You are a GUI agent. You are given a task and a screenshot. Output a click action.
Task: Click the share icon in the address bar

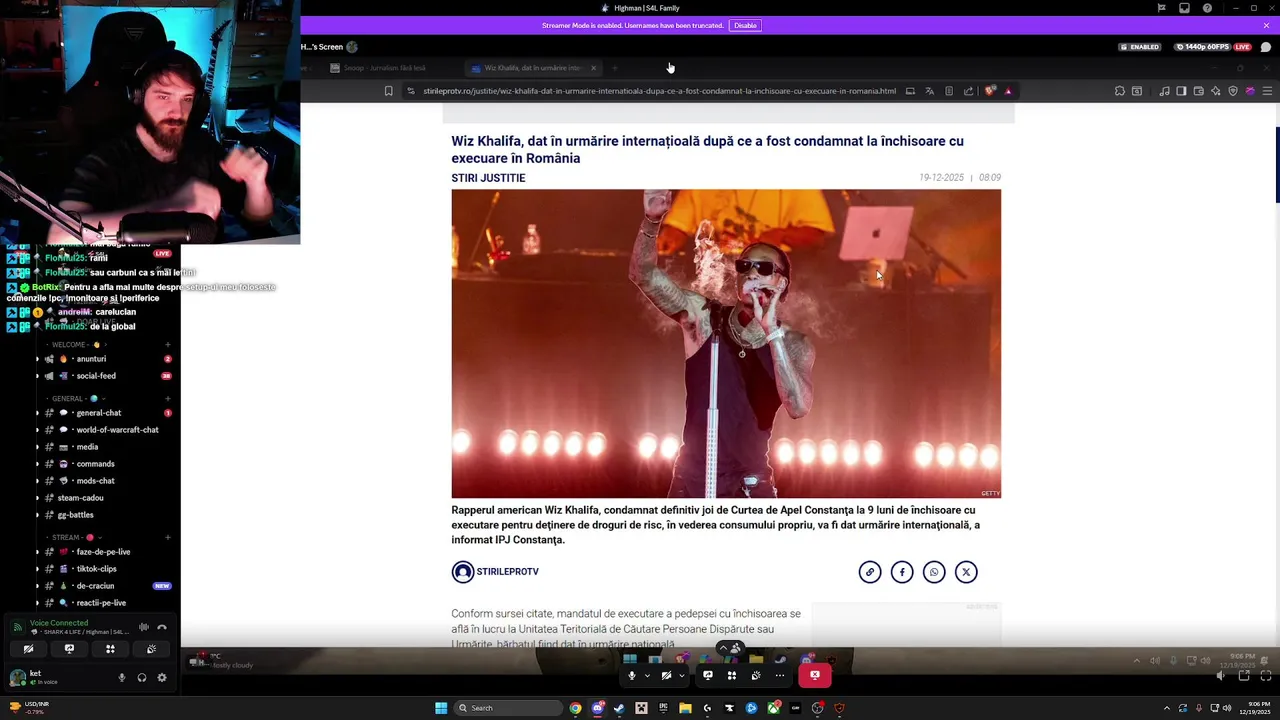click(968, 91)
